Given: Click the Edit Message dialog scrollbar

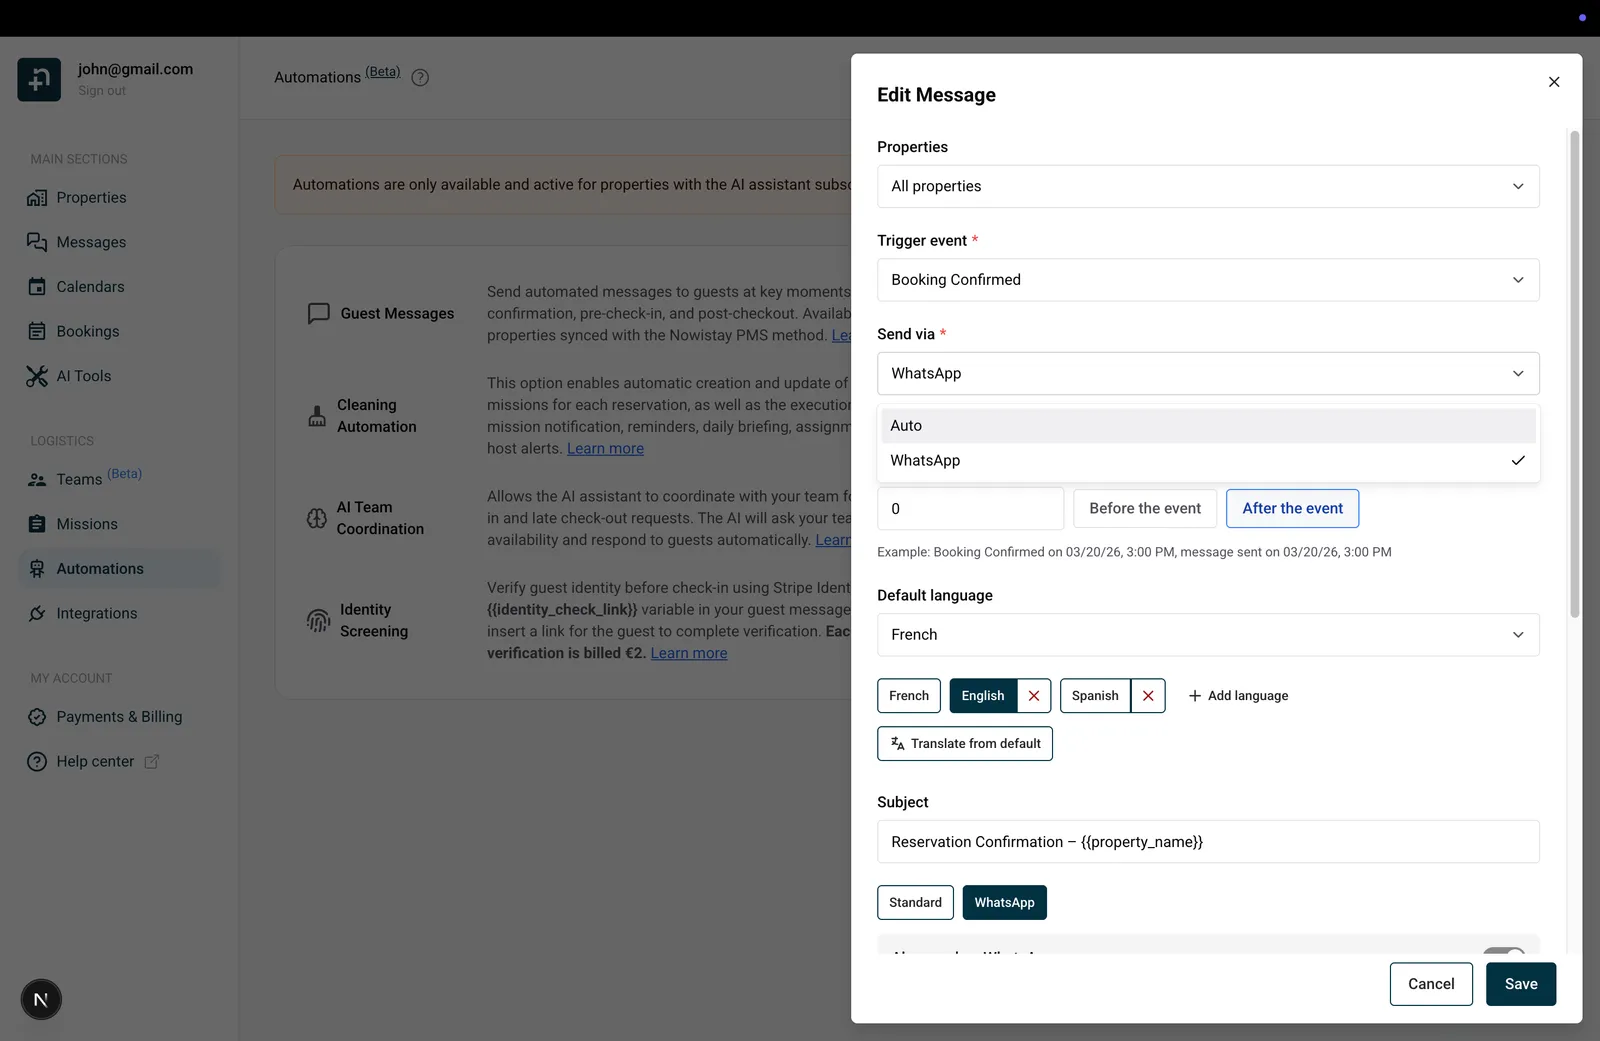Looking at the screenshot, I should click(1574, 375).
